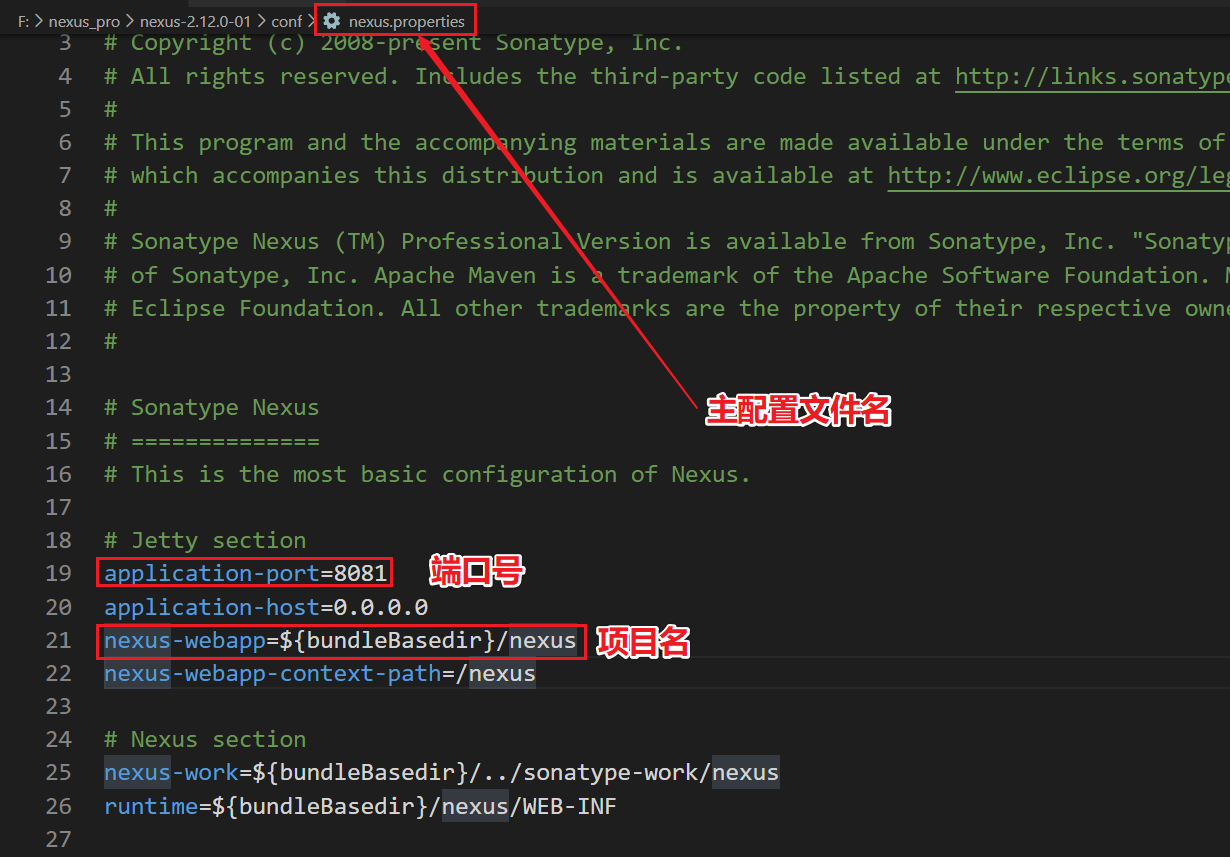Click line number 19 in the gutter
The height and width of the screenshot is (857, 1230).
coord(59,573)
